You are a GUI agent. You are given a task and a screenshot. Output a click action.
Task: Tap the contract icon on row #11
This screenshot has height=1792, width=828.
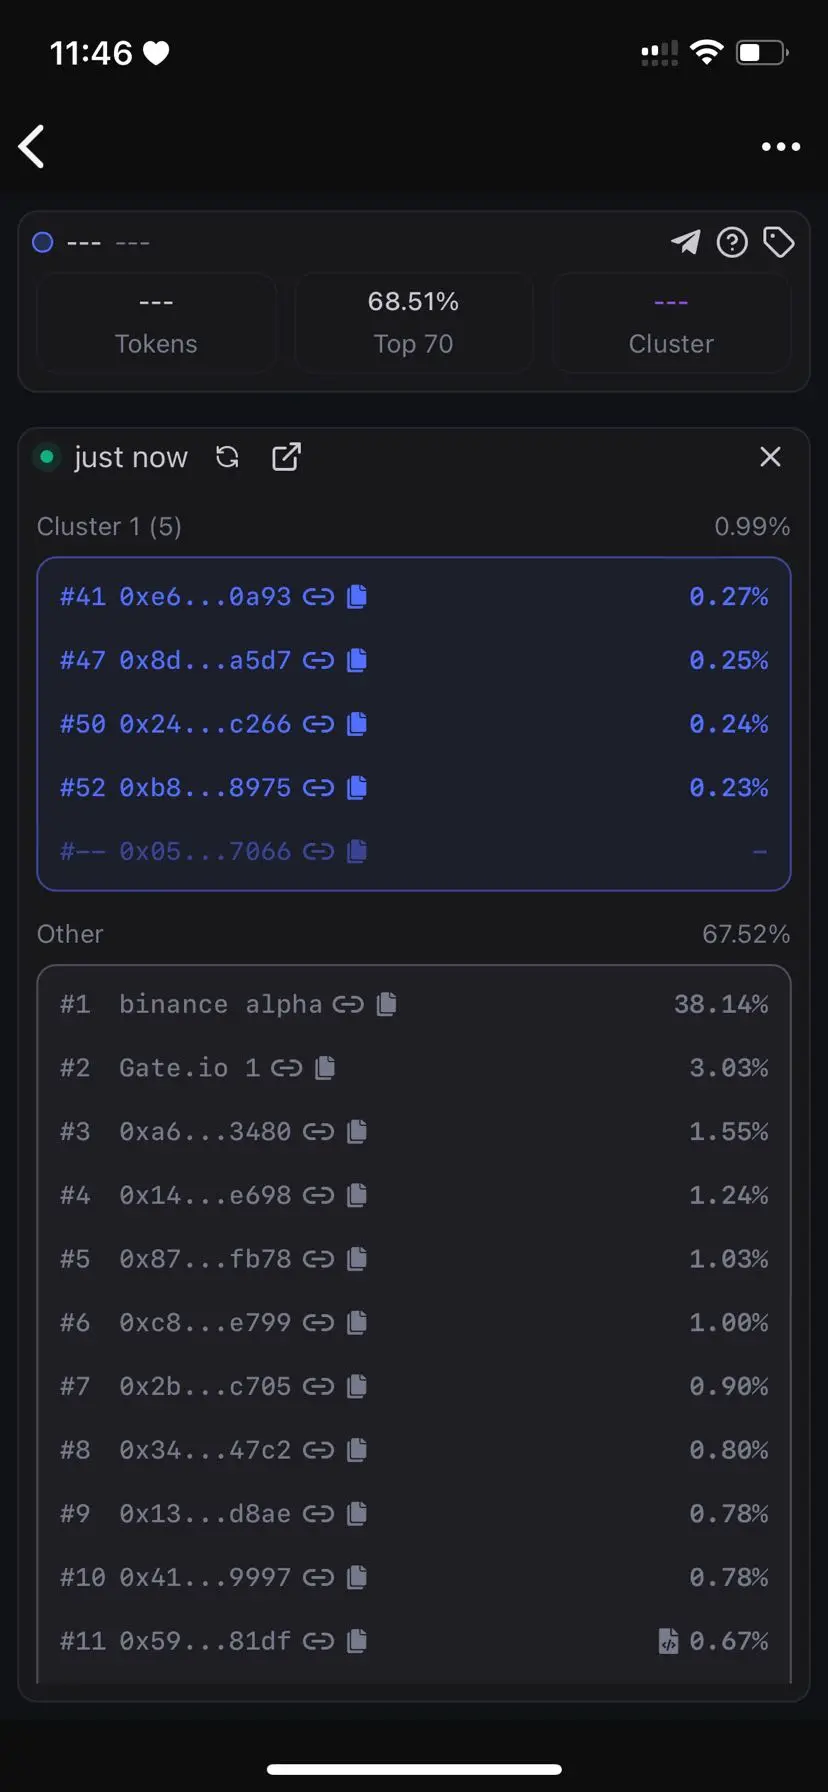pos(668,1641)
